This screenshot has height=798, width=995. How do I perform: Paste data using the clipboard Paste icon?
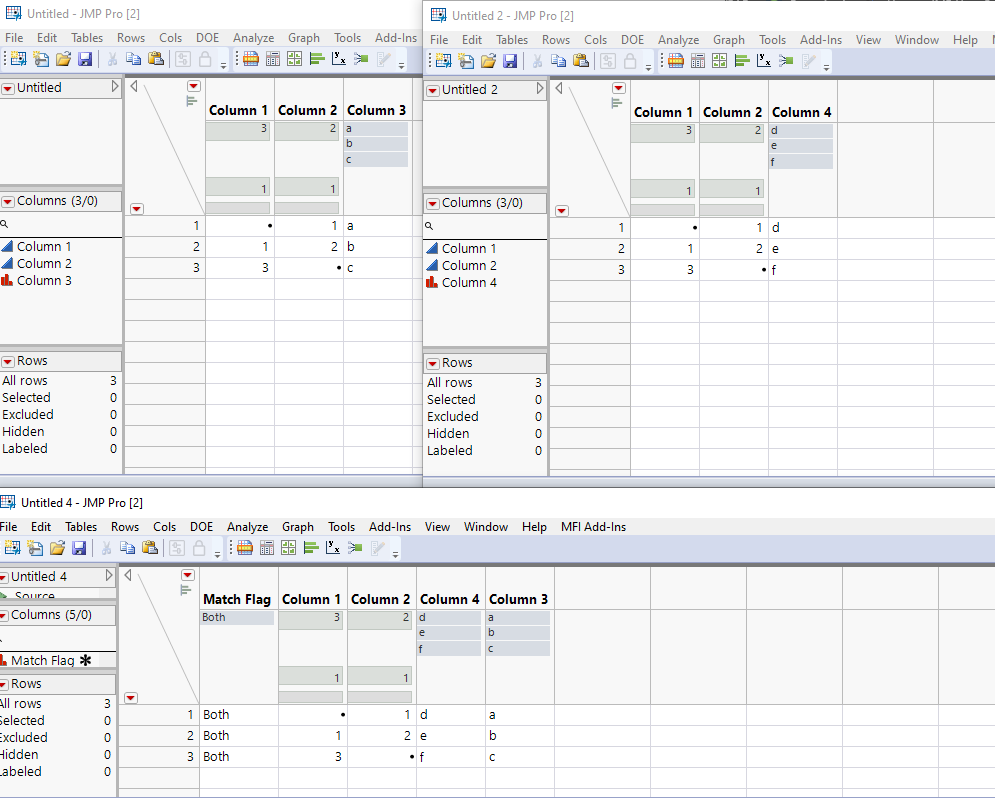click(148, 547)
